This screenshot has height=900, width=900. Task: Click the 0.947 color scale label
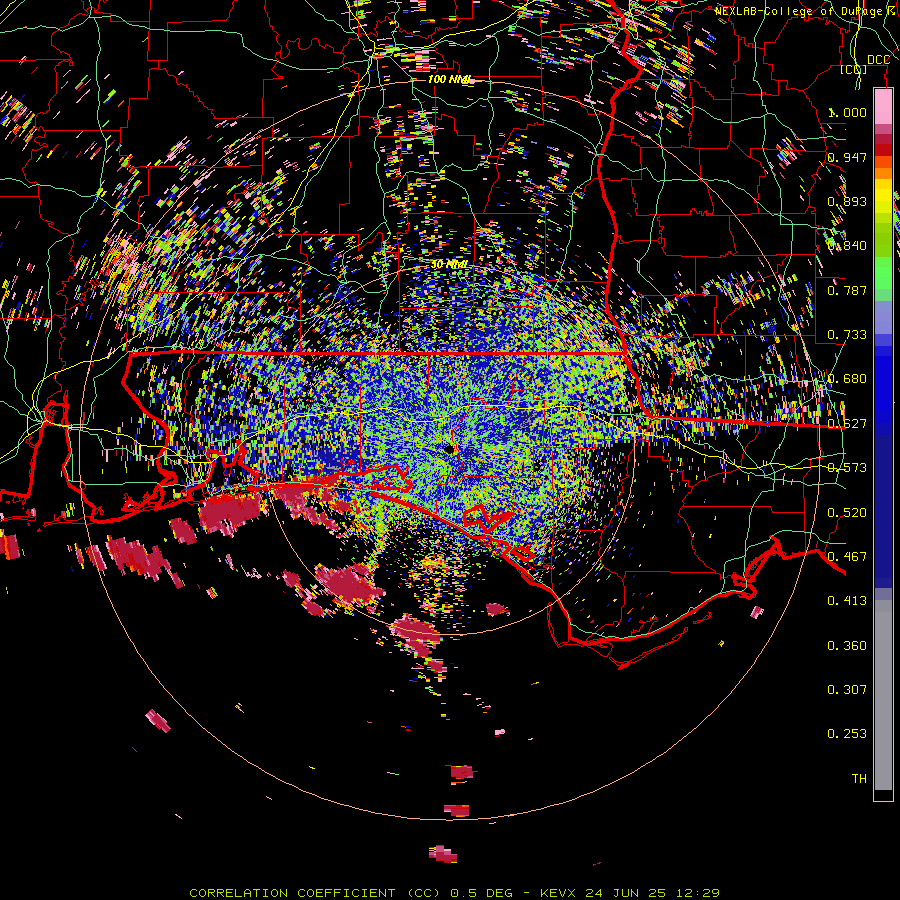point(847,157)
